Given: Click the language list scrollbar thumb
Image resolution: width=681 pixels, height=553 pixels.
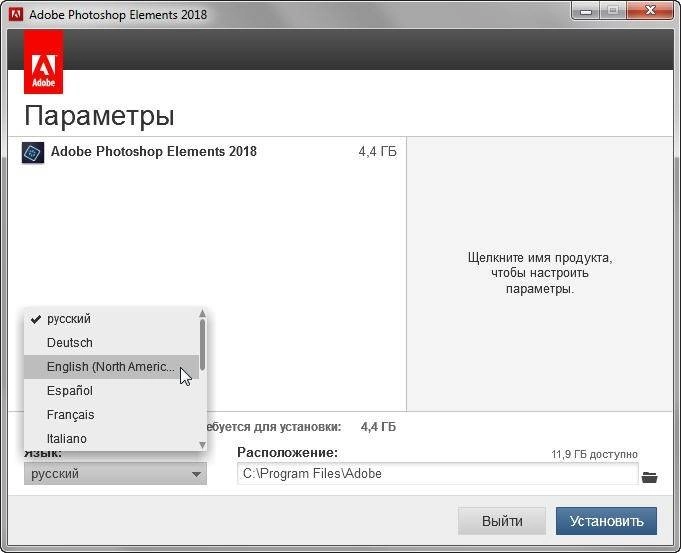Looking at the screenshot, I should pyautogui.click(x=202, y=345).
